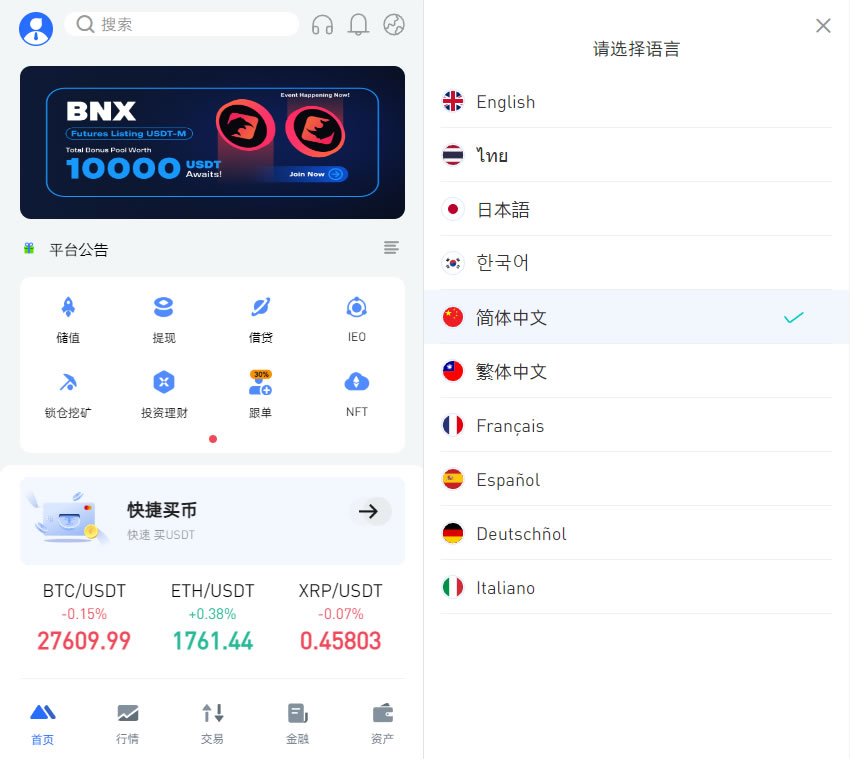Image resolution: width=850 pixels, height=759 pixels.
Task: Close the language selection panel
Action: point(823,25)
